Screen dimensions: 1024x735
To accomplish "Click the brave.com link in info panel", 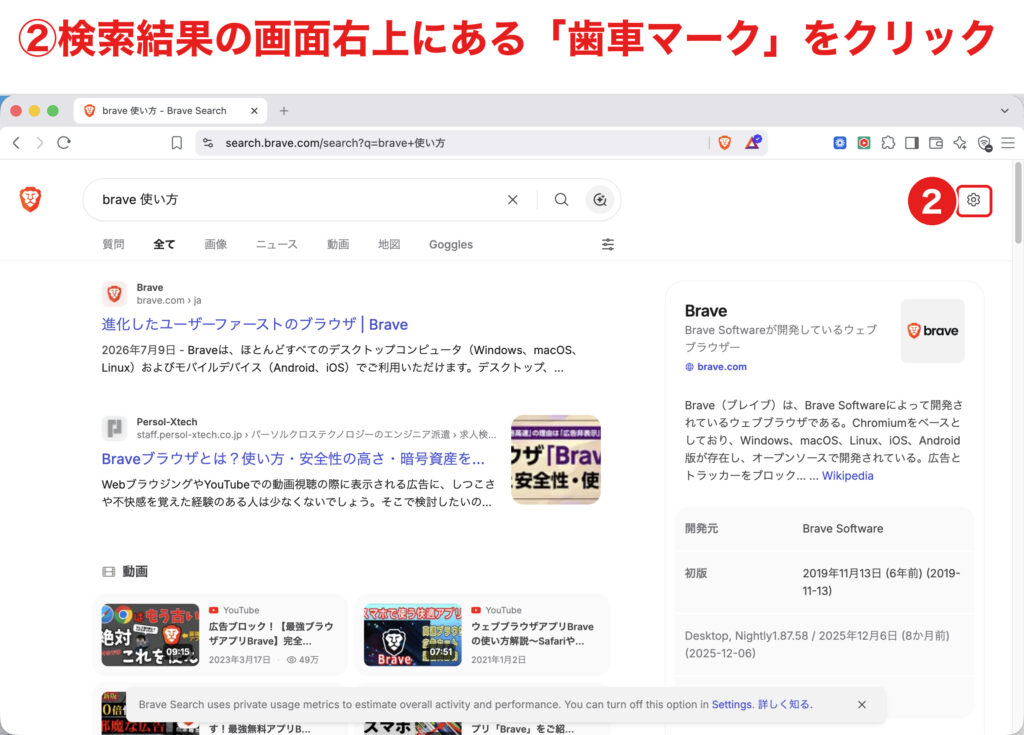I will [722, 367].
